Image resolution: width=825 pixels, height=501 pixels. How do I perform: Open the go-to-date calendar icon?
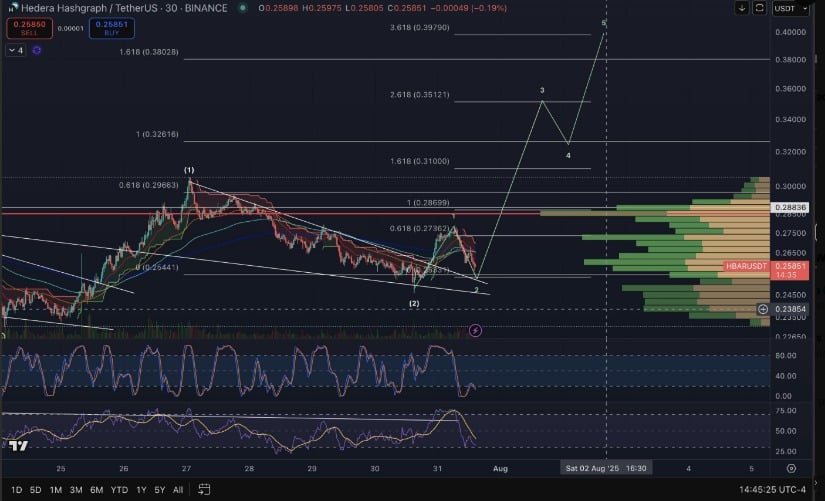204,489
